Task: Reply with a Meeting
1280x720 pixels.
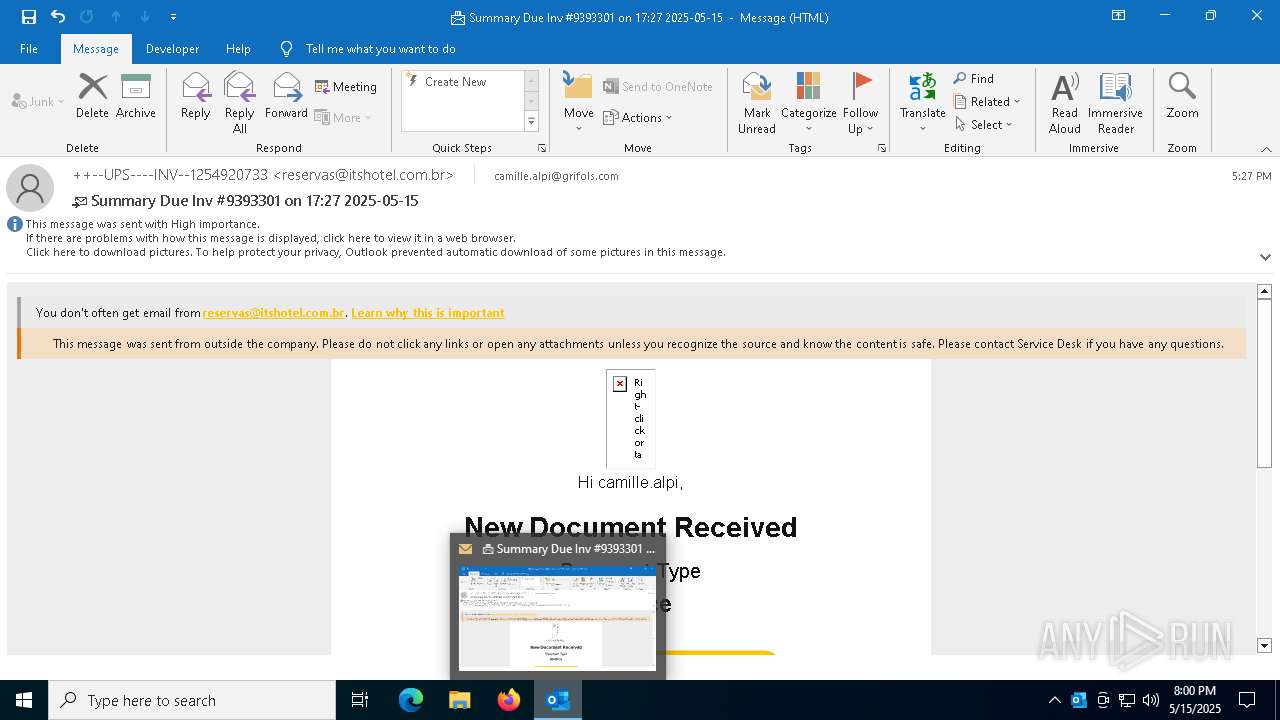Action: pyautogui.click(x=346, y=87)
